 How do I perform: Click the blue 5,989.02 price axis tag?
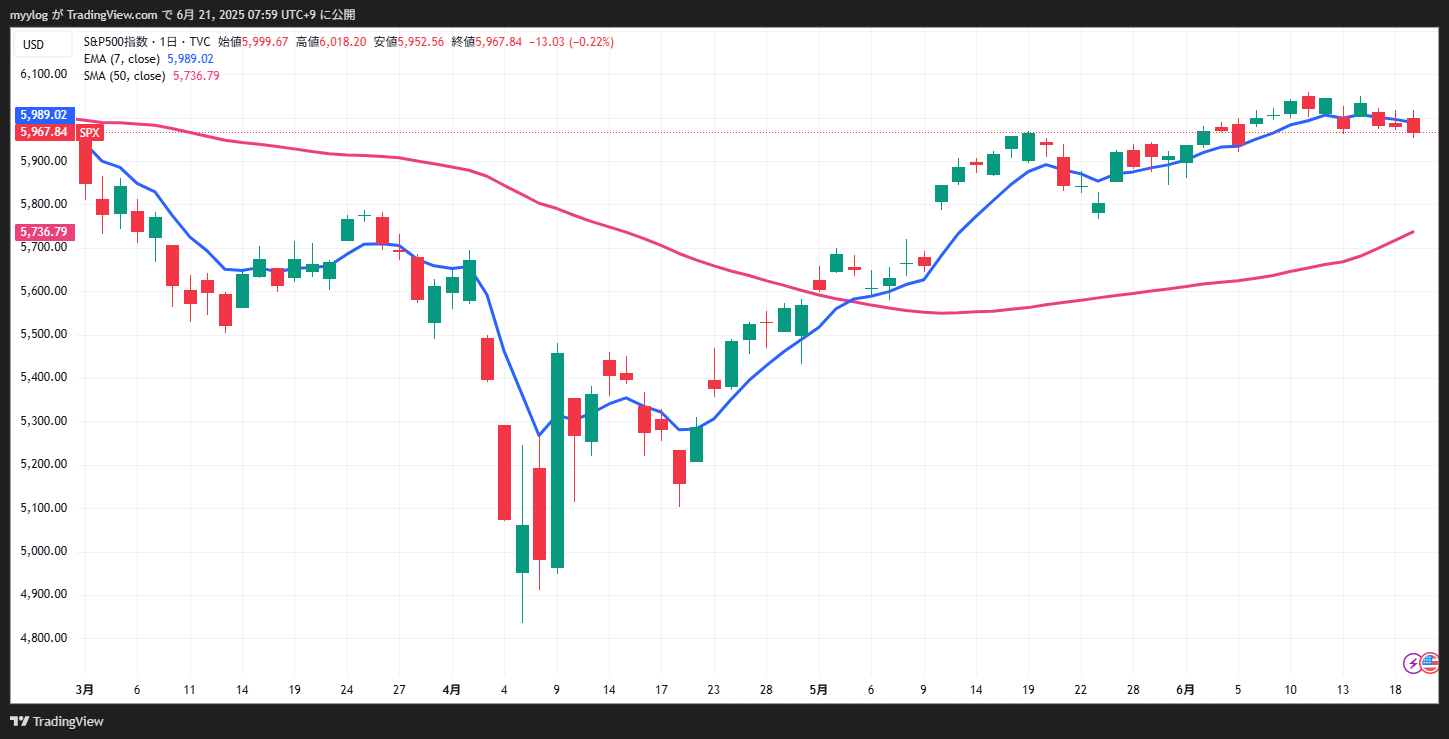pyautogui.click(x=43, y=115)
